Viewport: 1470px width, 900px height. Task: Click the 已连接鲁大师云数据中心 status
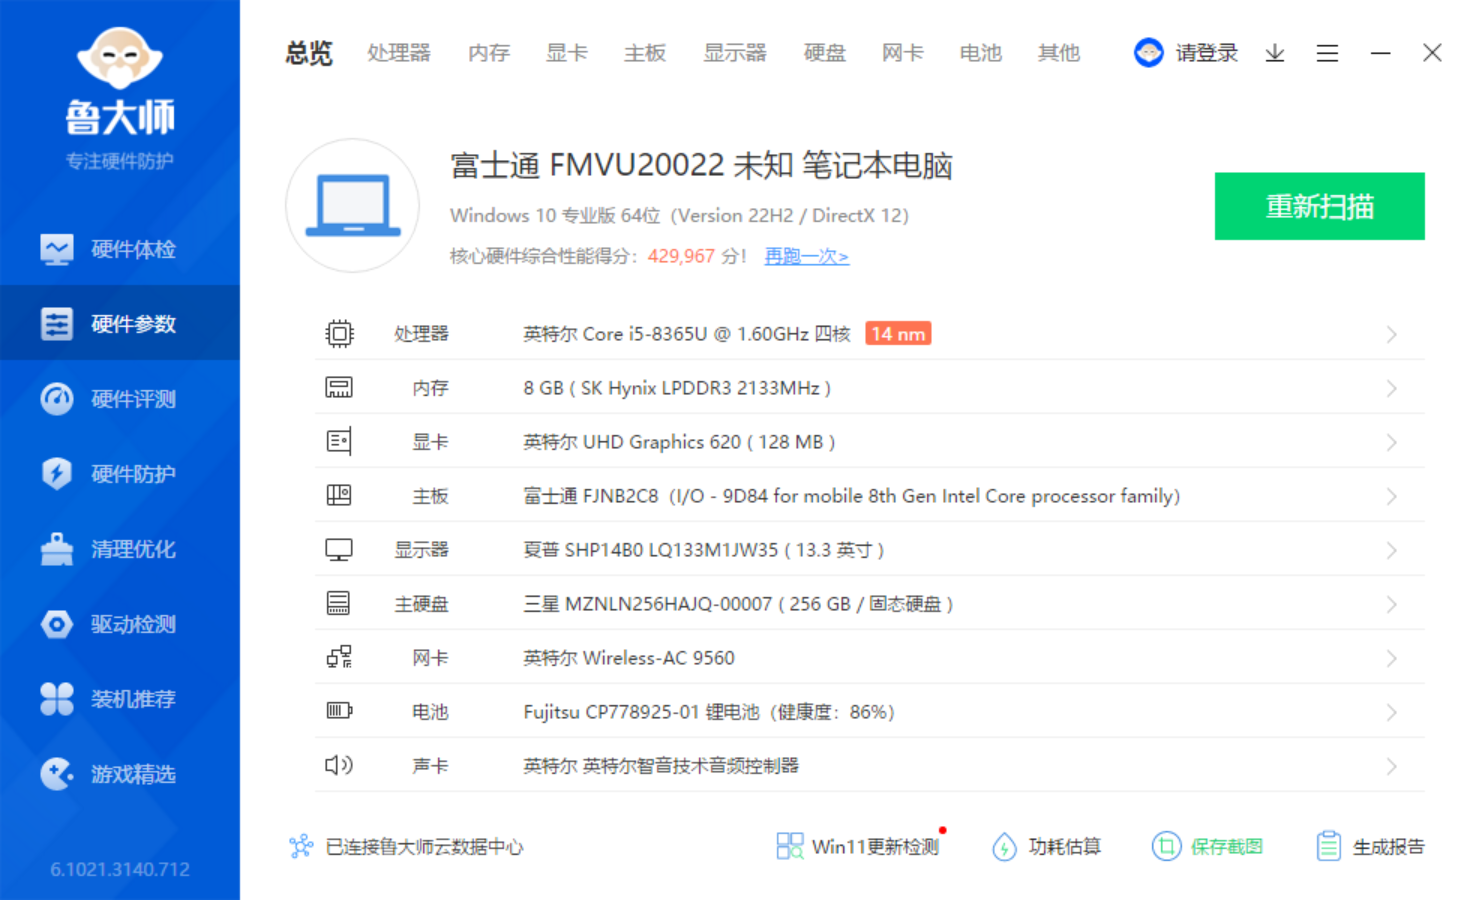tap(424, 847)
